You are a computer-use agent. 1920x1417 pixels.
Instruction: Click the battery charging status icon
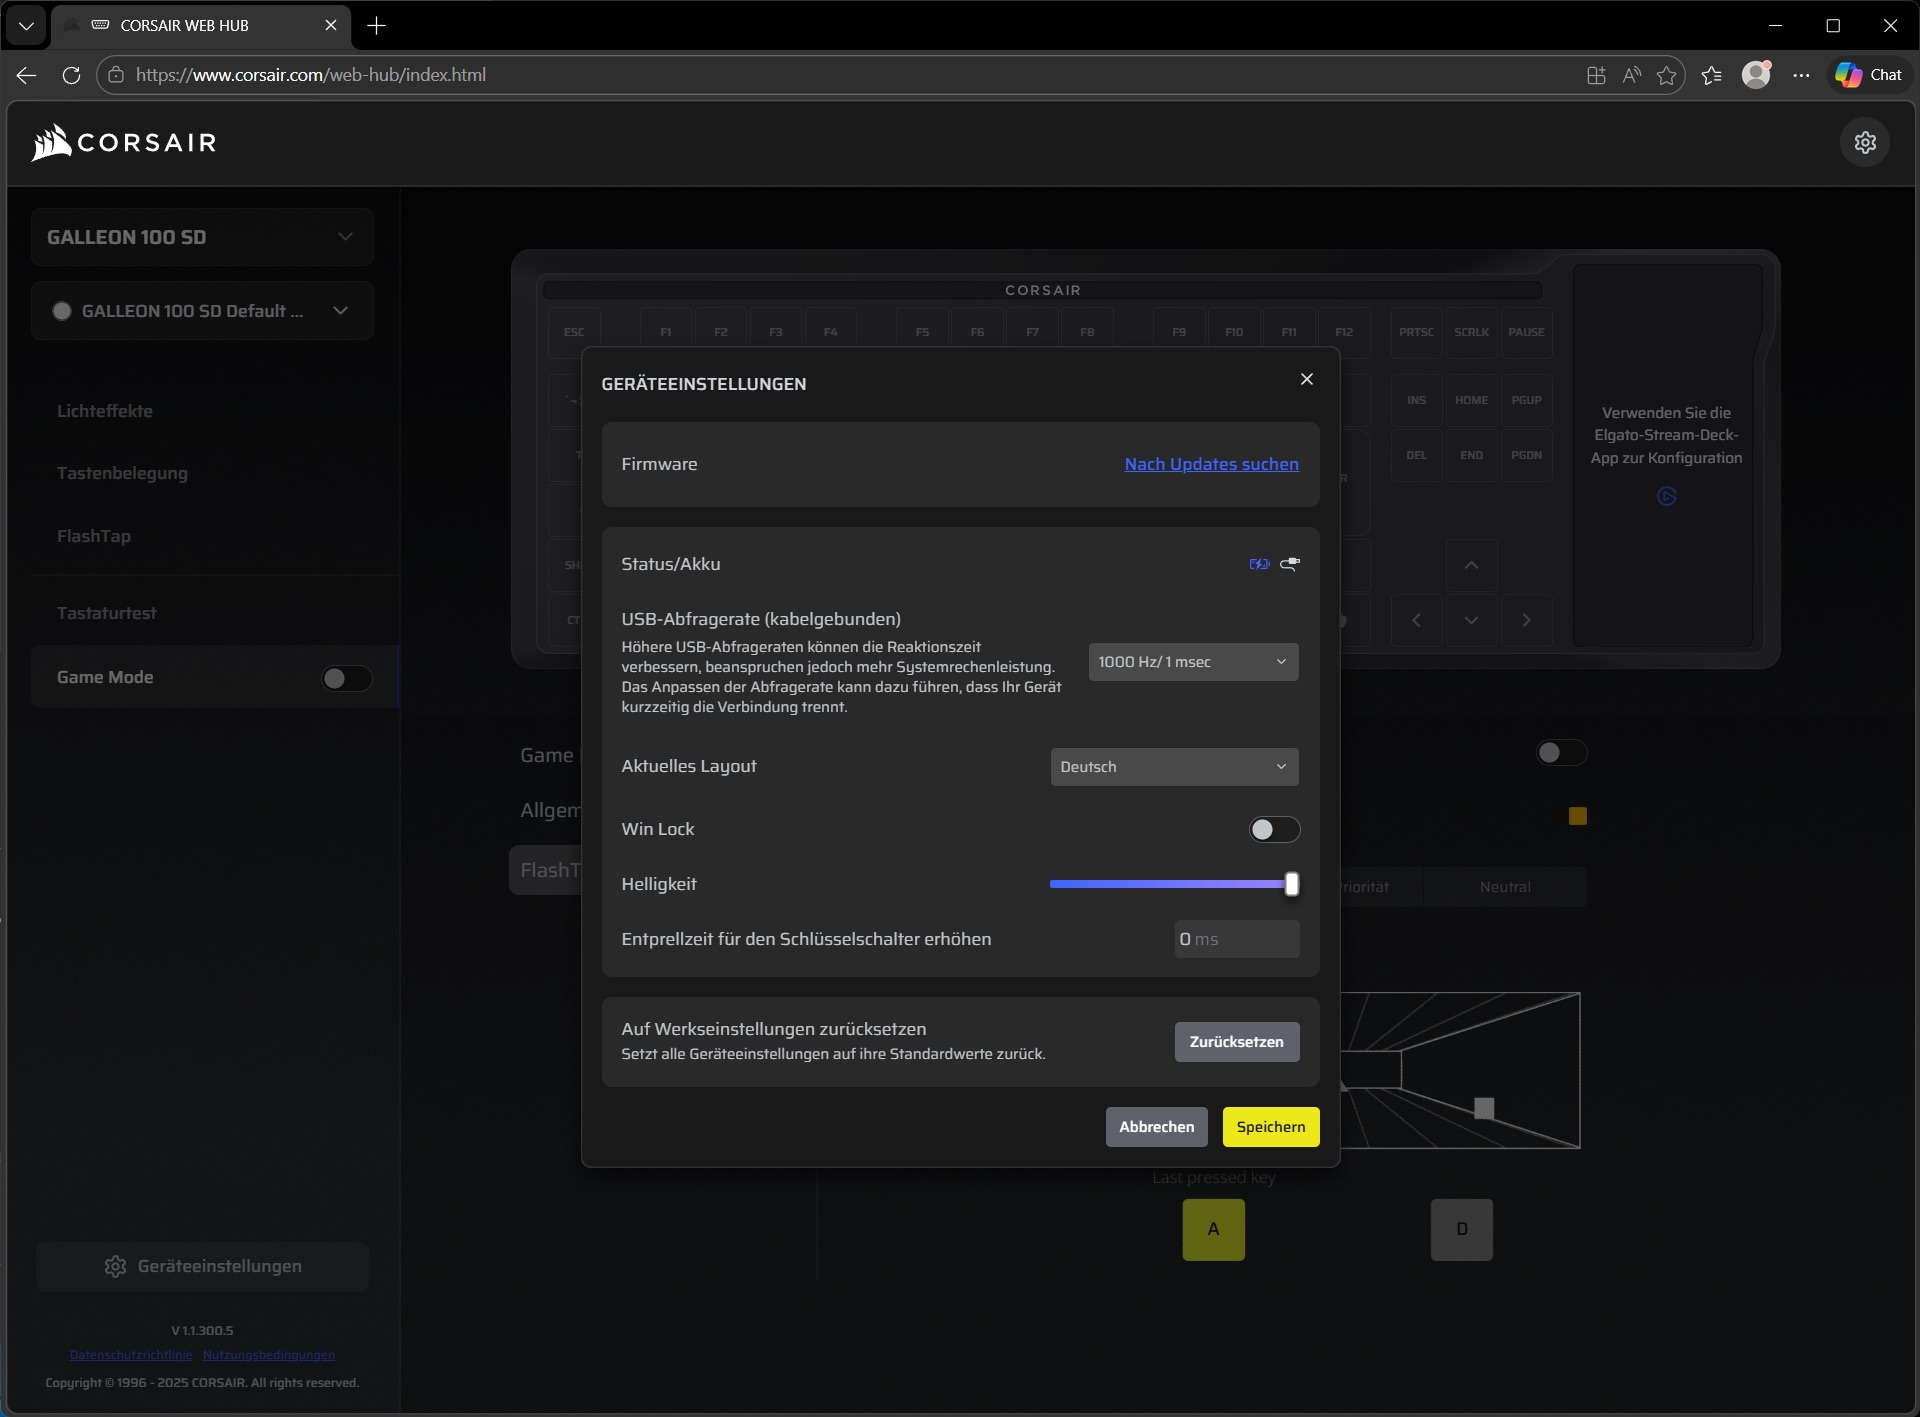point(1259,564)
